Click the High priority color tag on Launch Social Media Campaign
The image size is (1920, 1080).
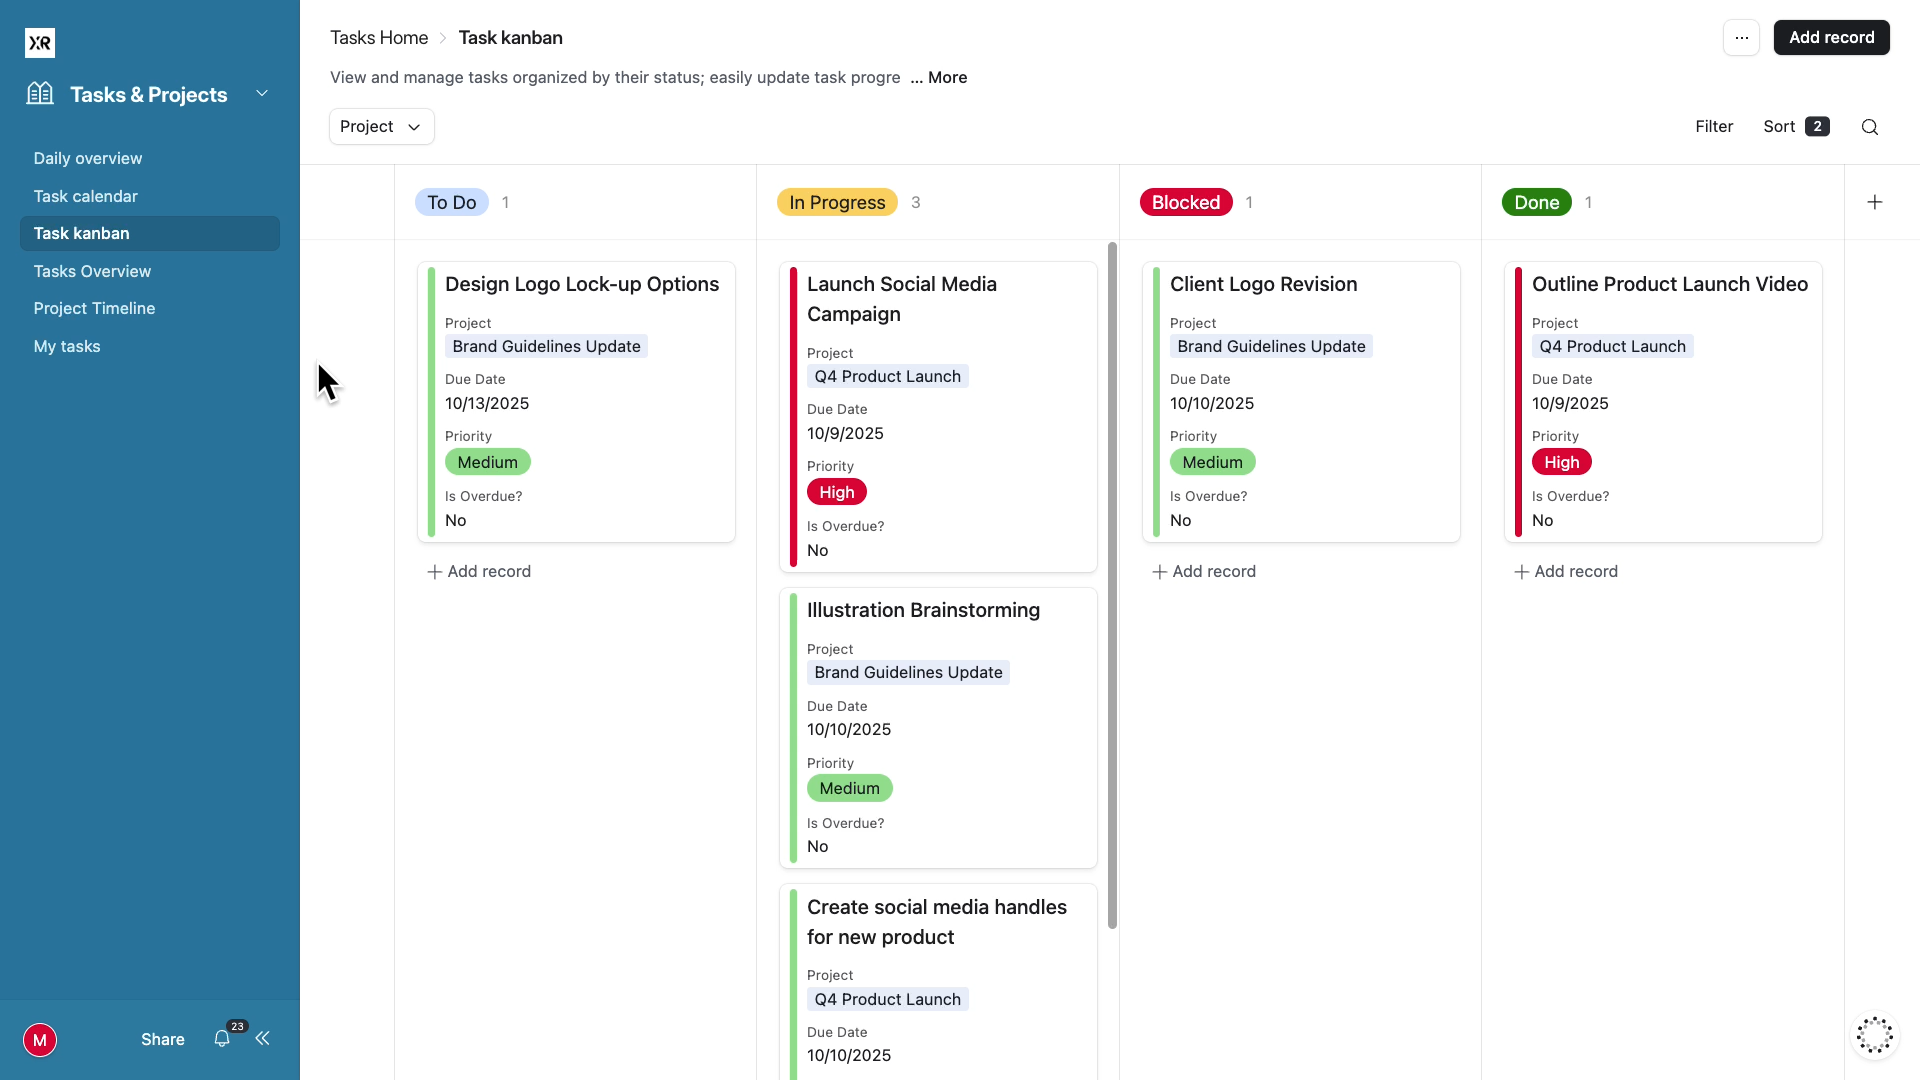(836, 491)
